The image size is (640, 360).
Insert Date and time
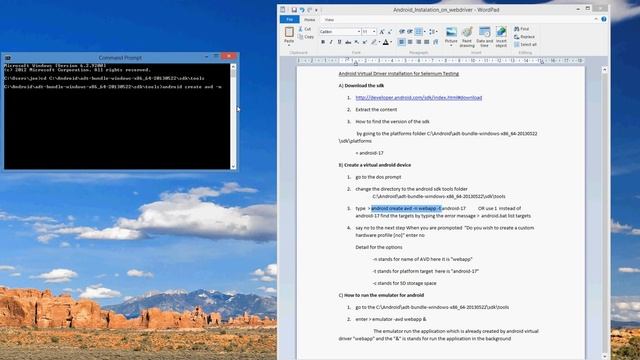(x=484, y=37)
